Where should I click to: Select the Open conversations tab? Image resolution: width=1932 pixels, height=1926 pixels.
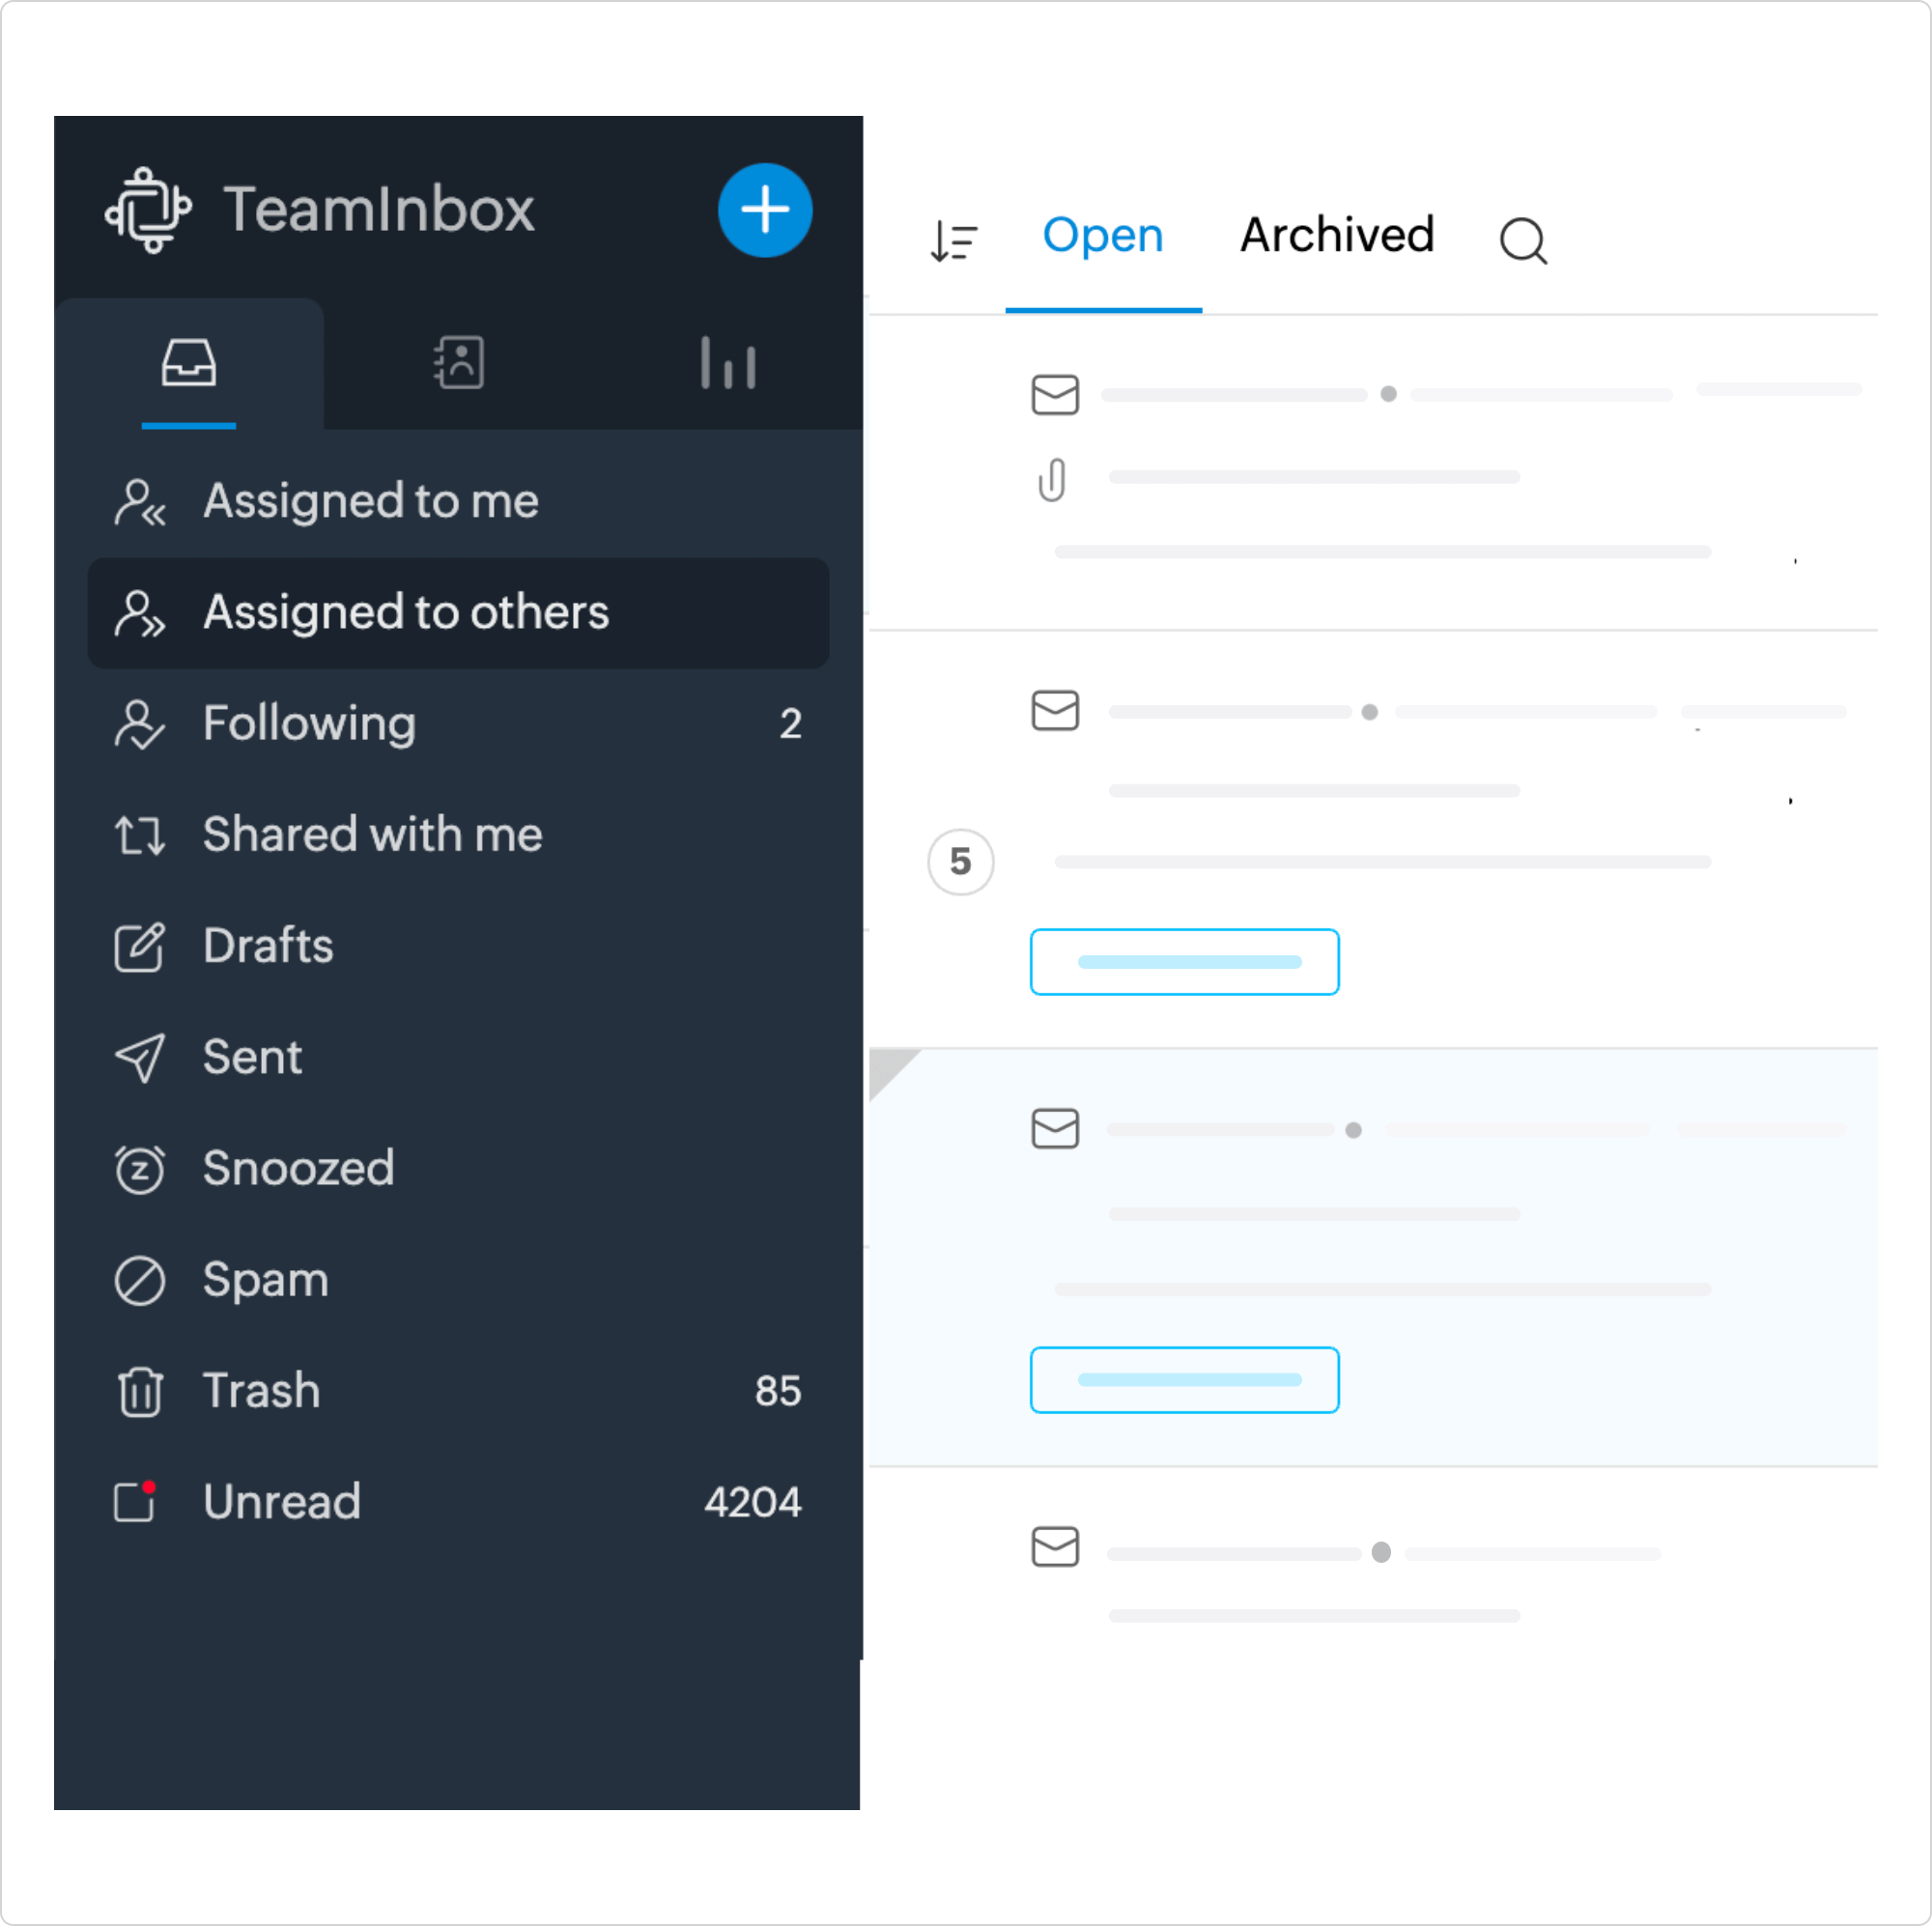point(1102,236)
